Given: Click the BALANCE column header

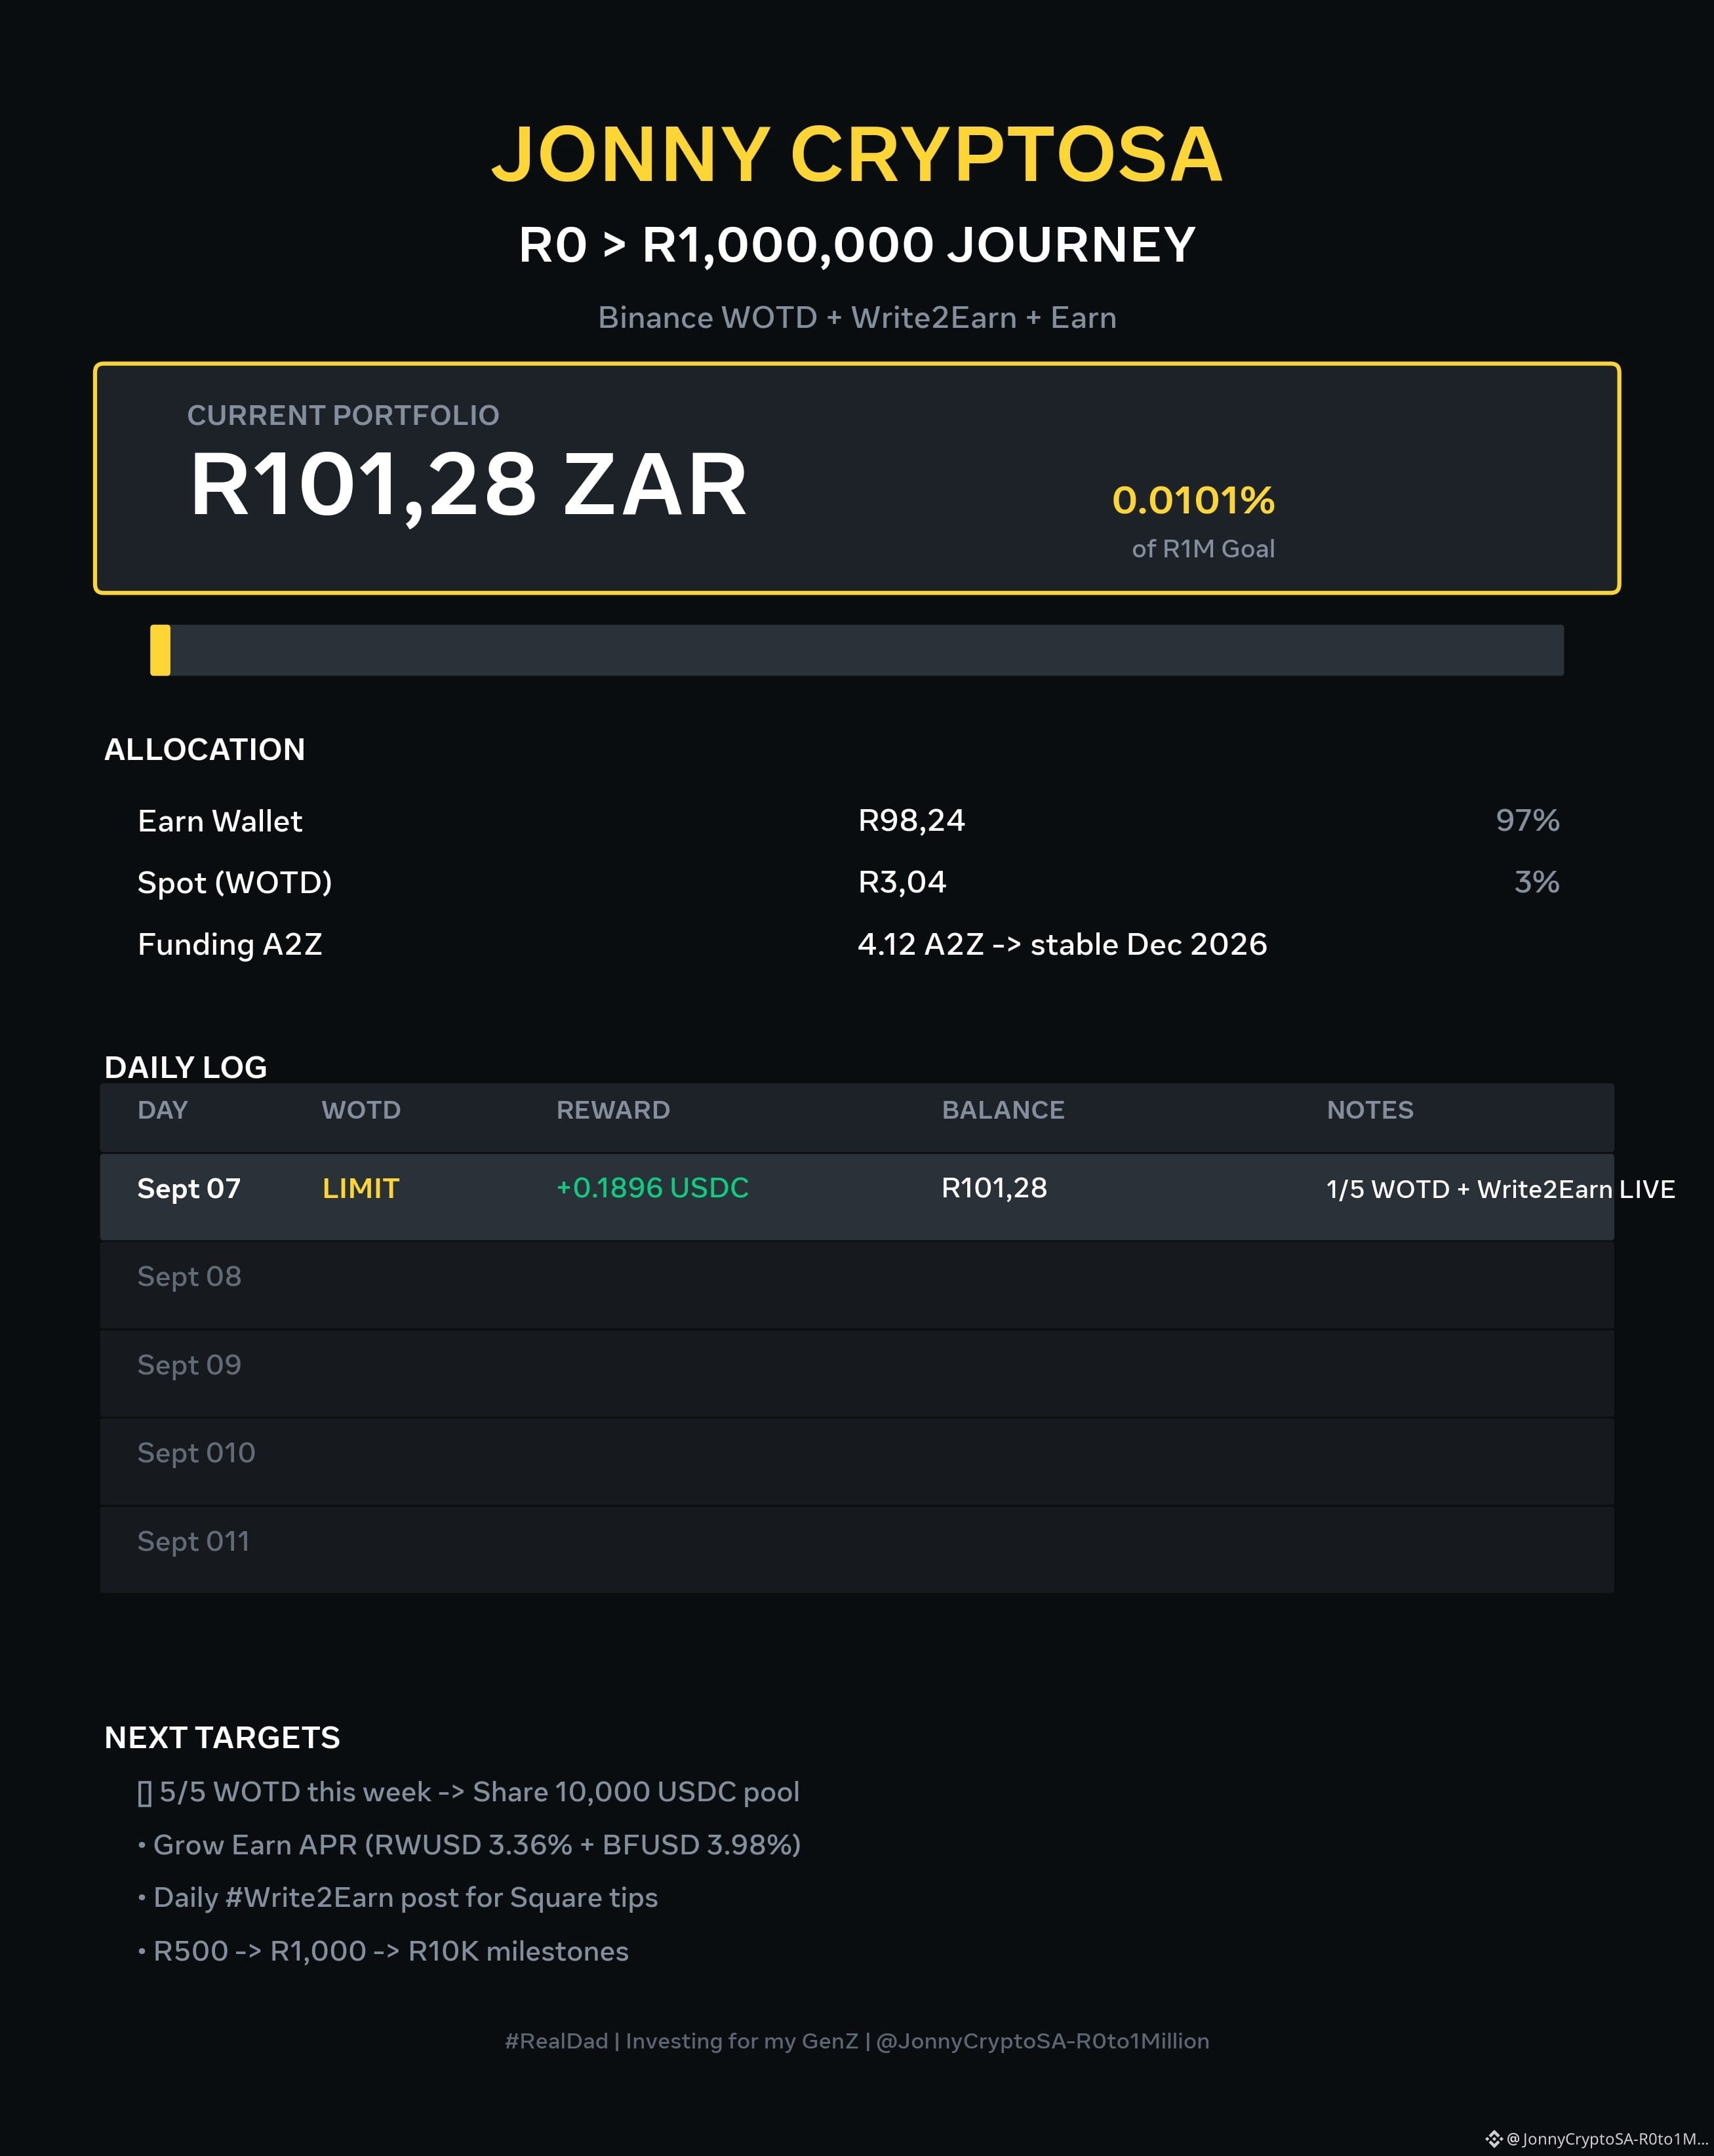Looking at the screenshot, I should click(1003, 1110).
